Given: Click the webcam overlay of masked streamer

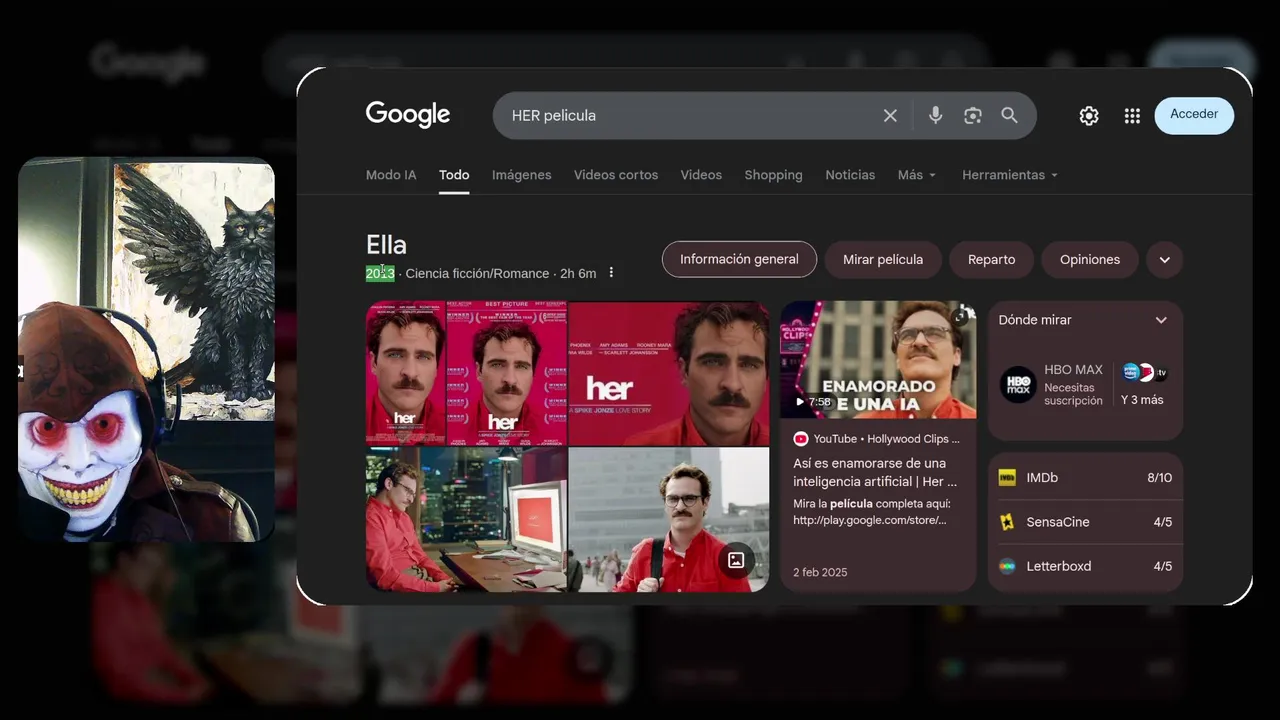Looking at the screenshot, I should pyautogui.click(x=146, y=350).
